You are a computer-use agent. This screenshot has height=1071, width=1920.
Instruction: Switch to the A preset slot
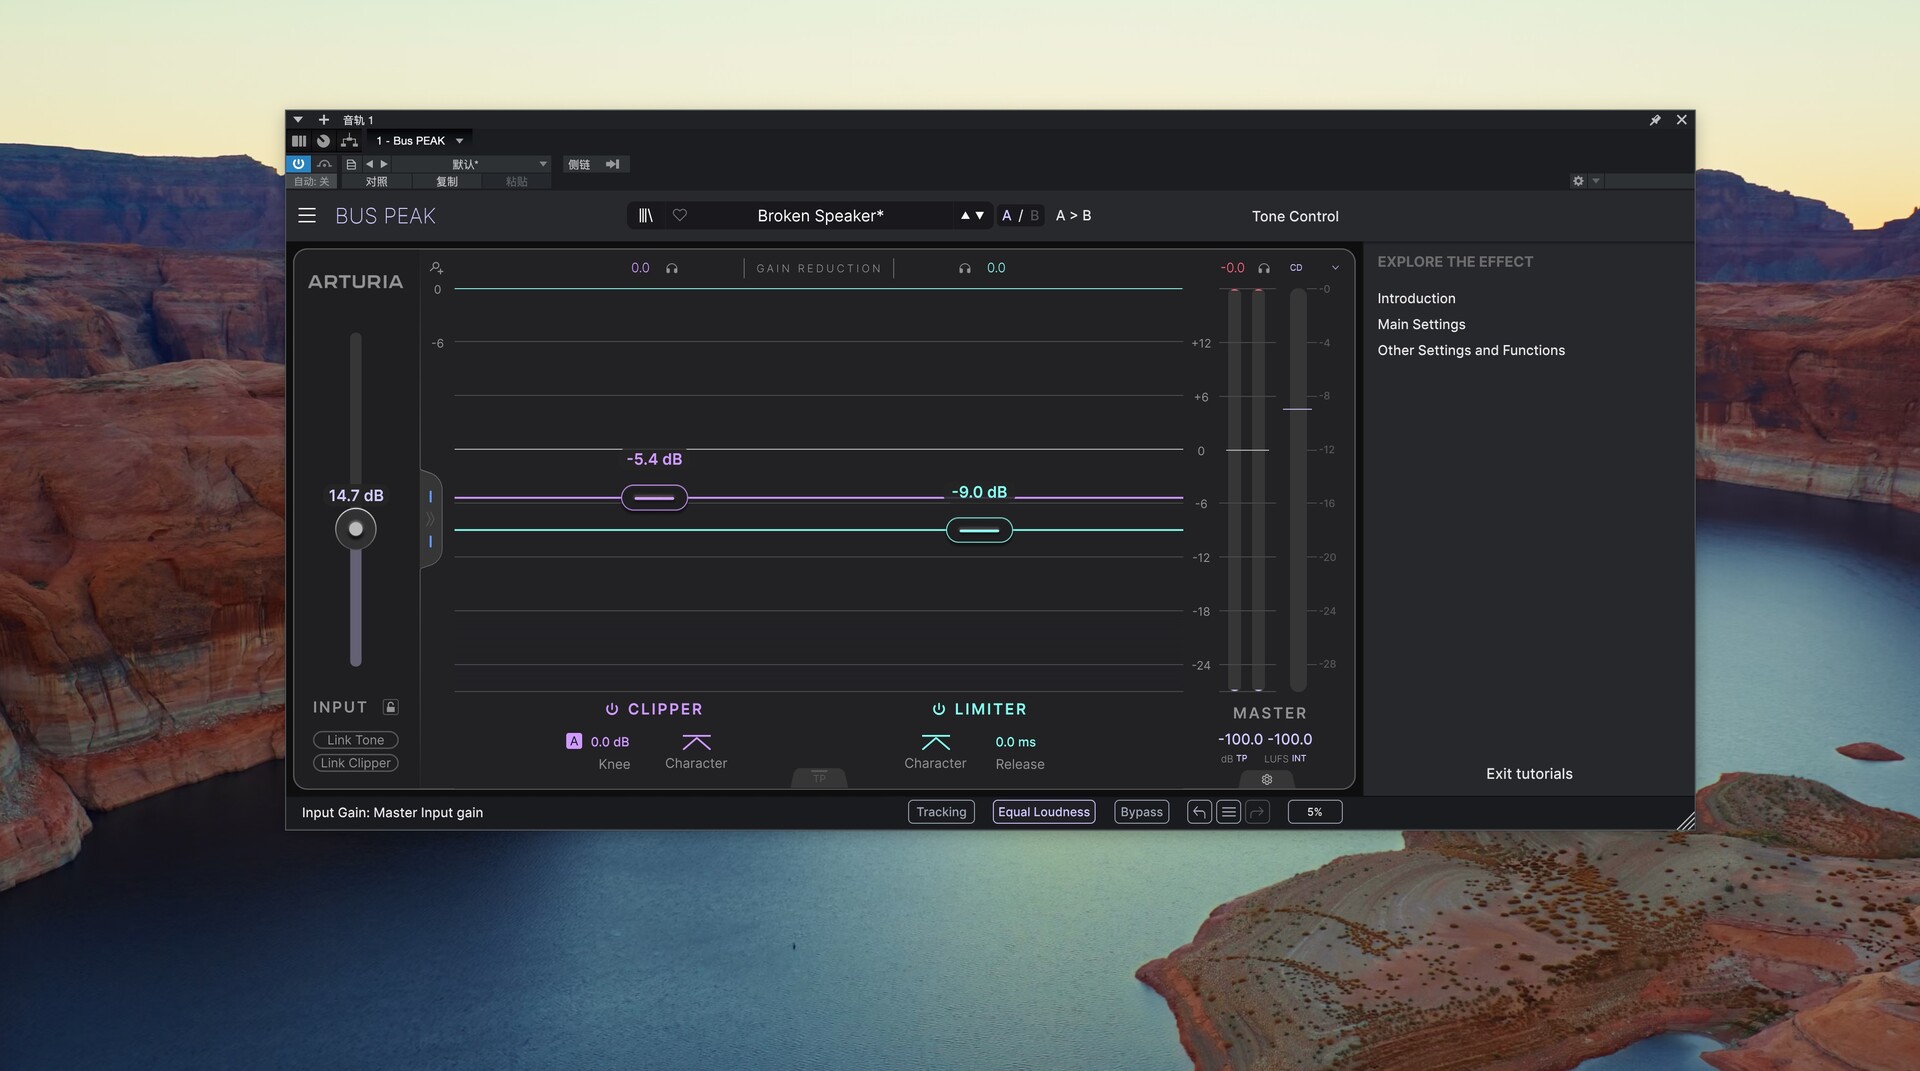pyautogui.click(x=1007, y=215)
